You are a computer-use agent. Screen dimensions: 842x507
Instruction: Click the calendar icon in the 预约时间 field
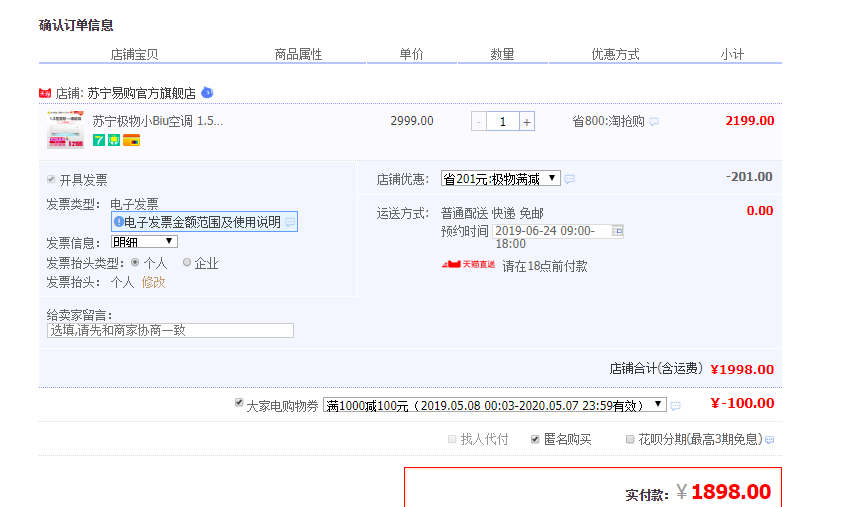(x=618, y=231)
